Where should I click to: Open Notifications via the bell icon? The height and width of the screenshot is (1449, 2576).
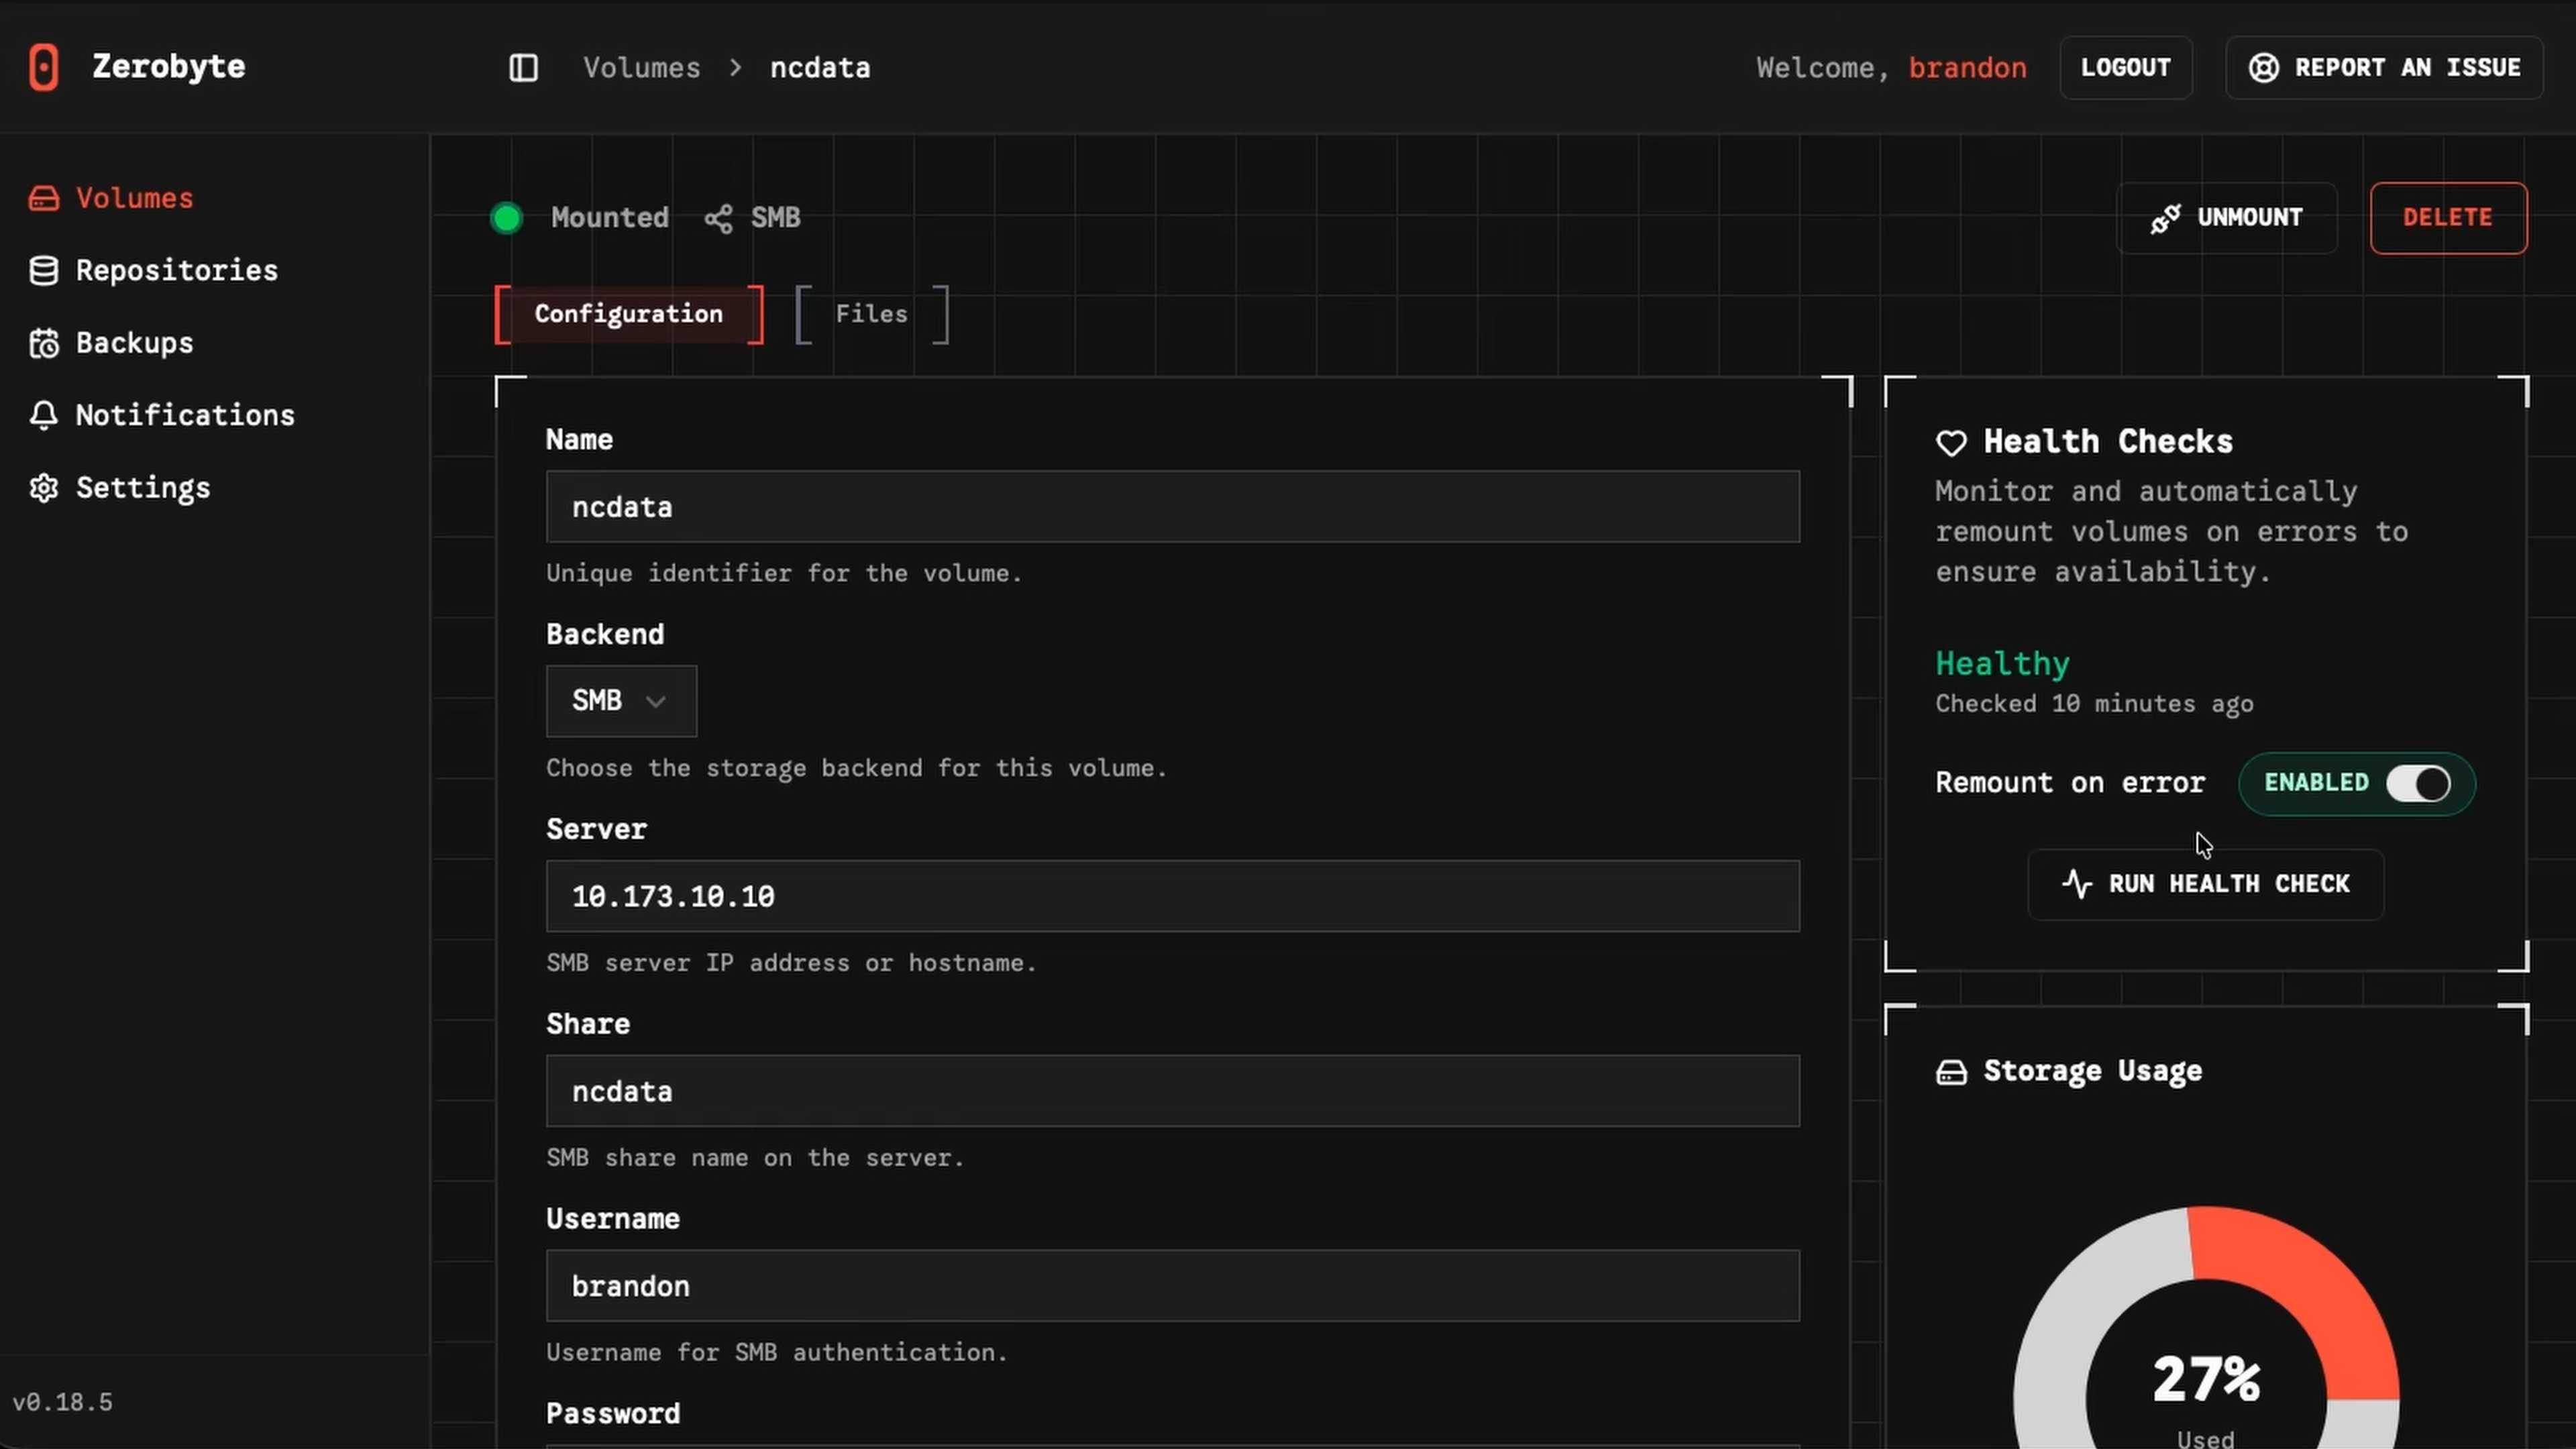(x=44, y=415)
